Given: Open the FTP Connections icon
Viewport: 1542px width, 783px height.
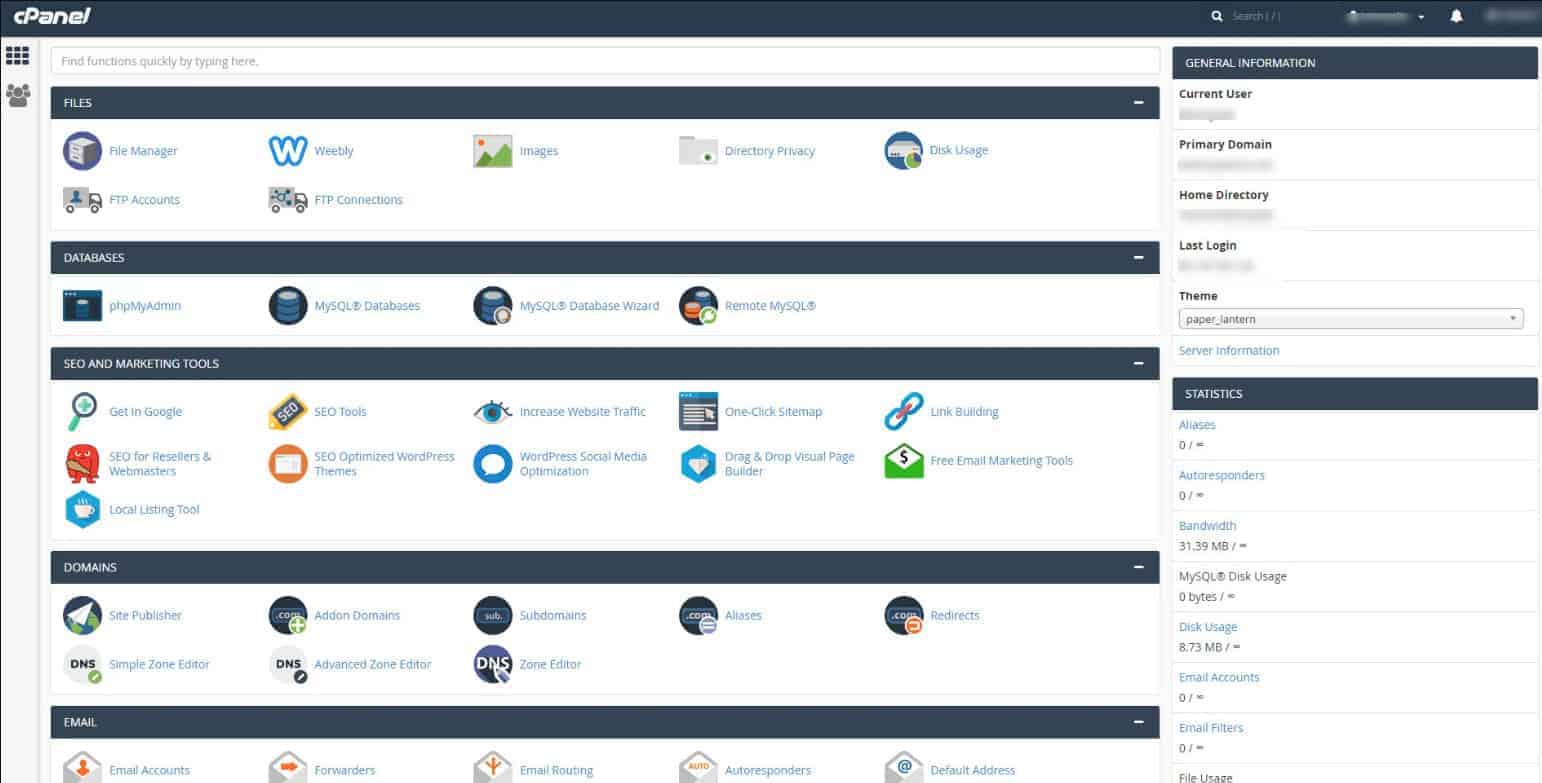Looking at the screenshot, I should [288, 200].
